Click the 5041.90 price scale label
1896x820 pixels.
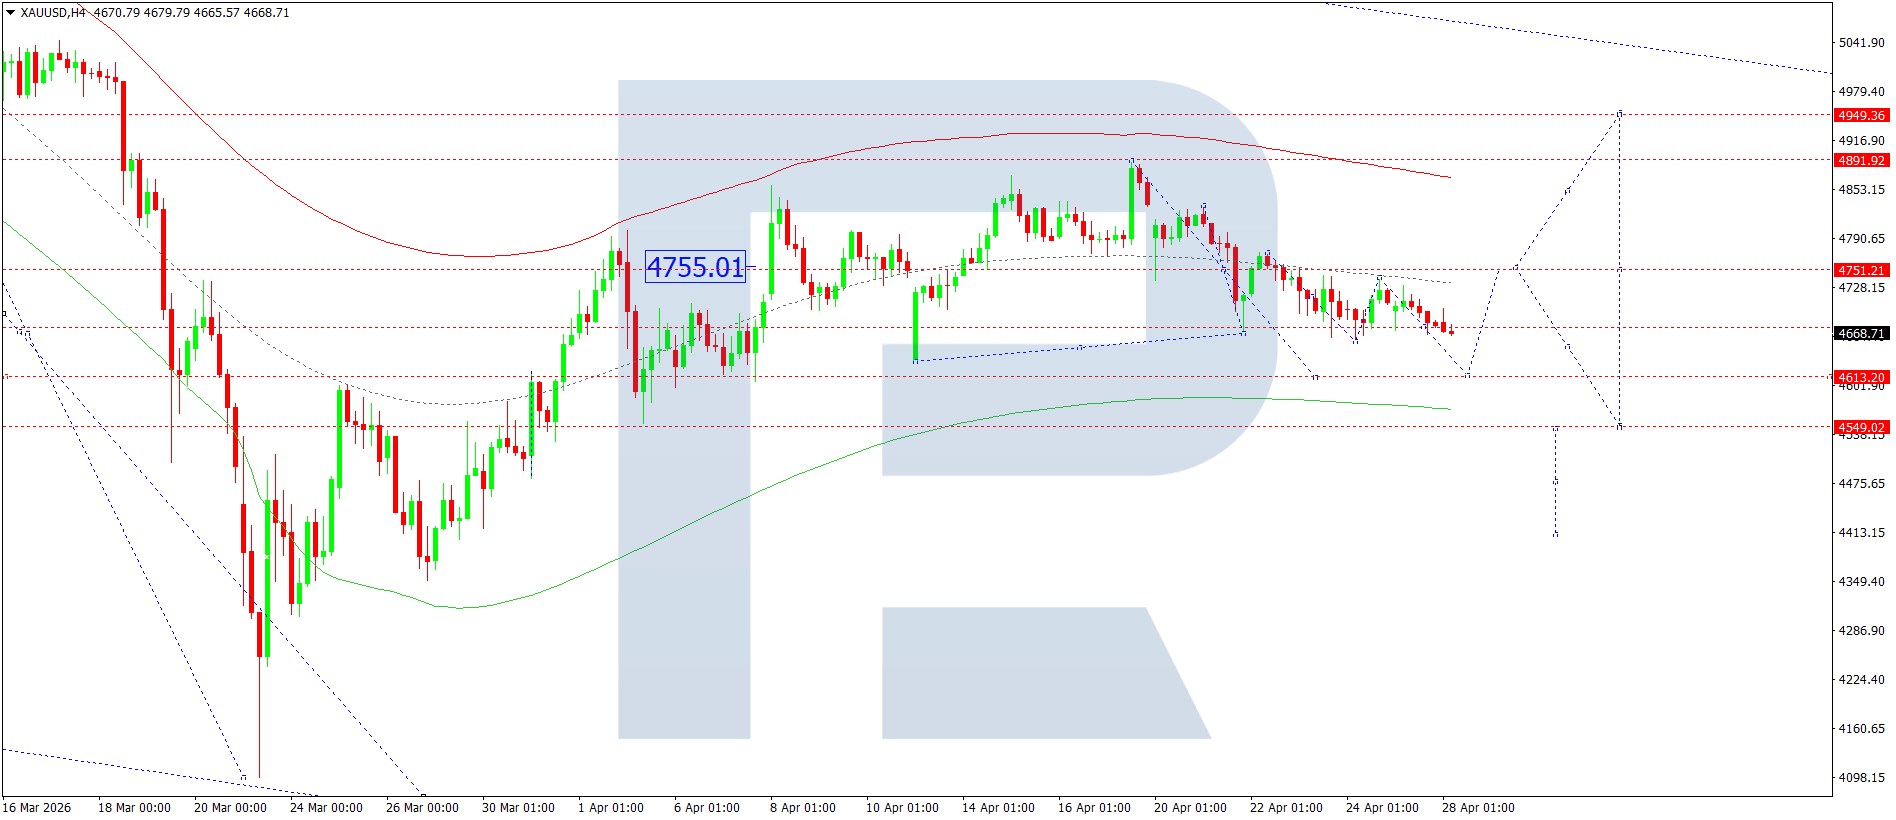point(1860,43)
